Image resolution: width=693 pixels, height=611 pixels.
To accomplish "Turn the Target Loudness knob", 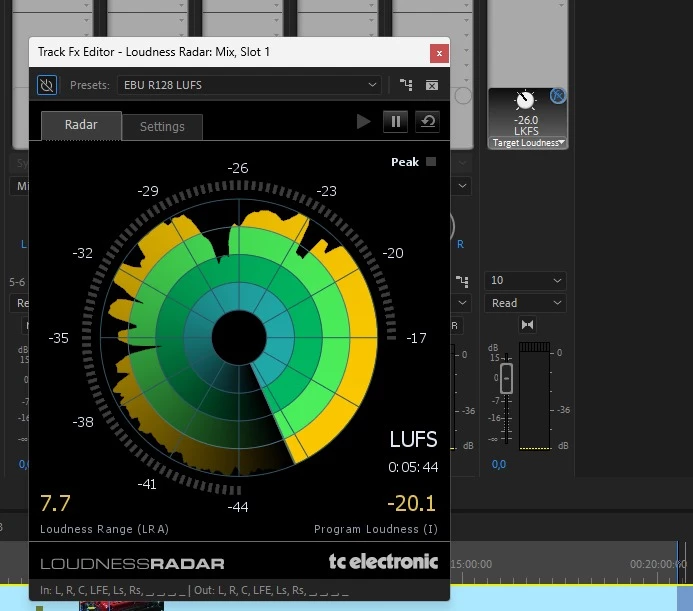I will (x=525, y=100).
